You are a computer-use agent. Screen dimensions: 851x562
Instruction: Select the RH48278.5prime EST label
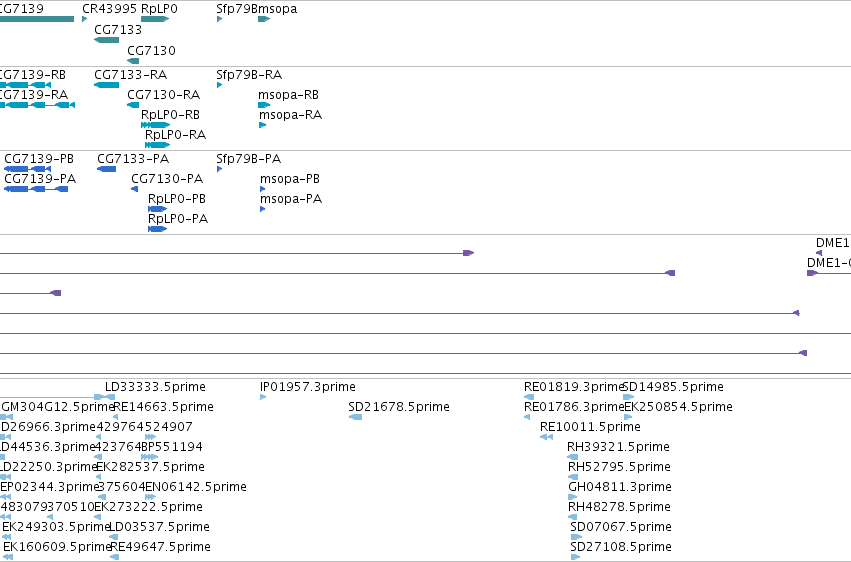pos(619,507)
